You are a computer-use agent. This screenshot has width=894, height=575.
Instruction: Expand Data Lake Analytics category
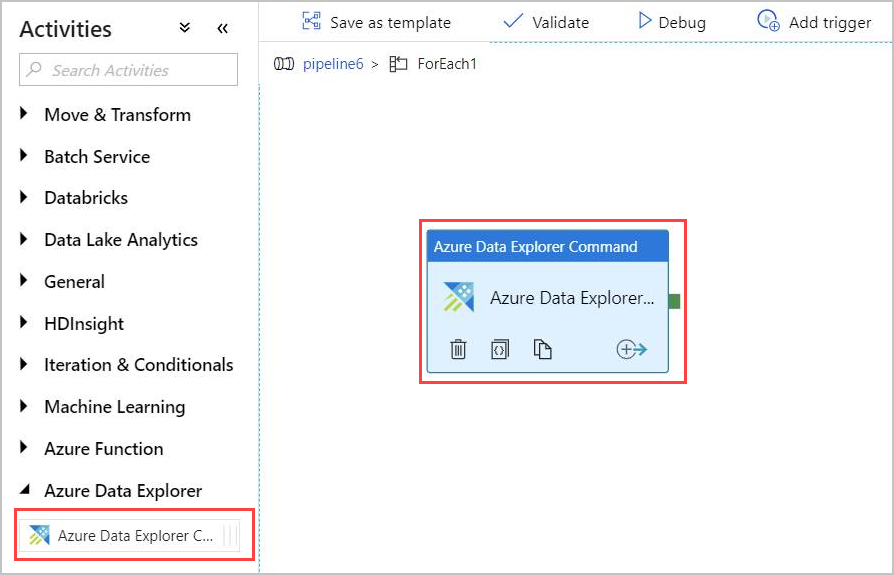point(23,238)
